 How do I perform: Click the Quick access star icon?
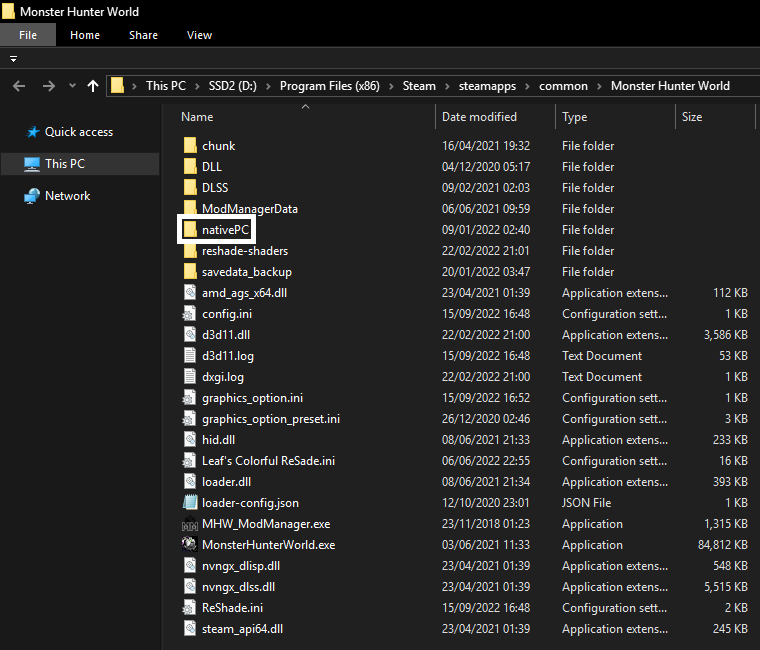[32, 132]
